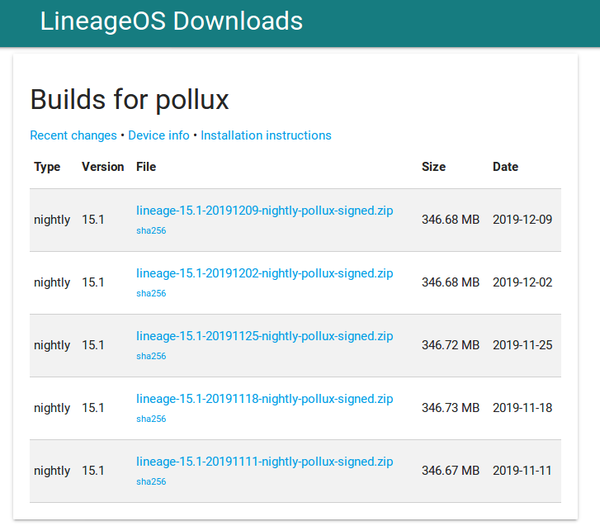The height and width of the screenshot is (526, 600).
Task: Open the Device info link
Action: tap(158, 135)
